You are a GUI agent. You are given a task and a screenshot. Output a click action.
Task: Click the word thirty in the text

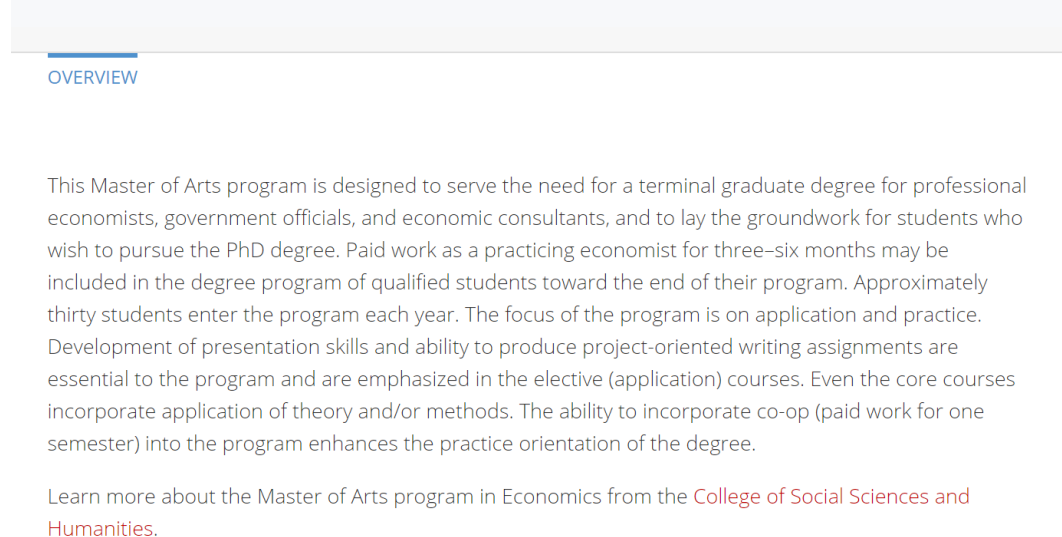[71, 315]
